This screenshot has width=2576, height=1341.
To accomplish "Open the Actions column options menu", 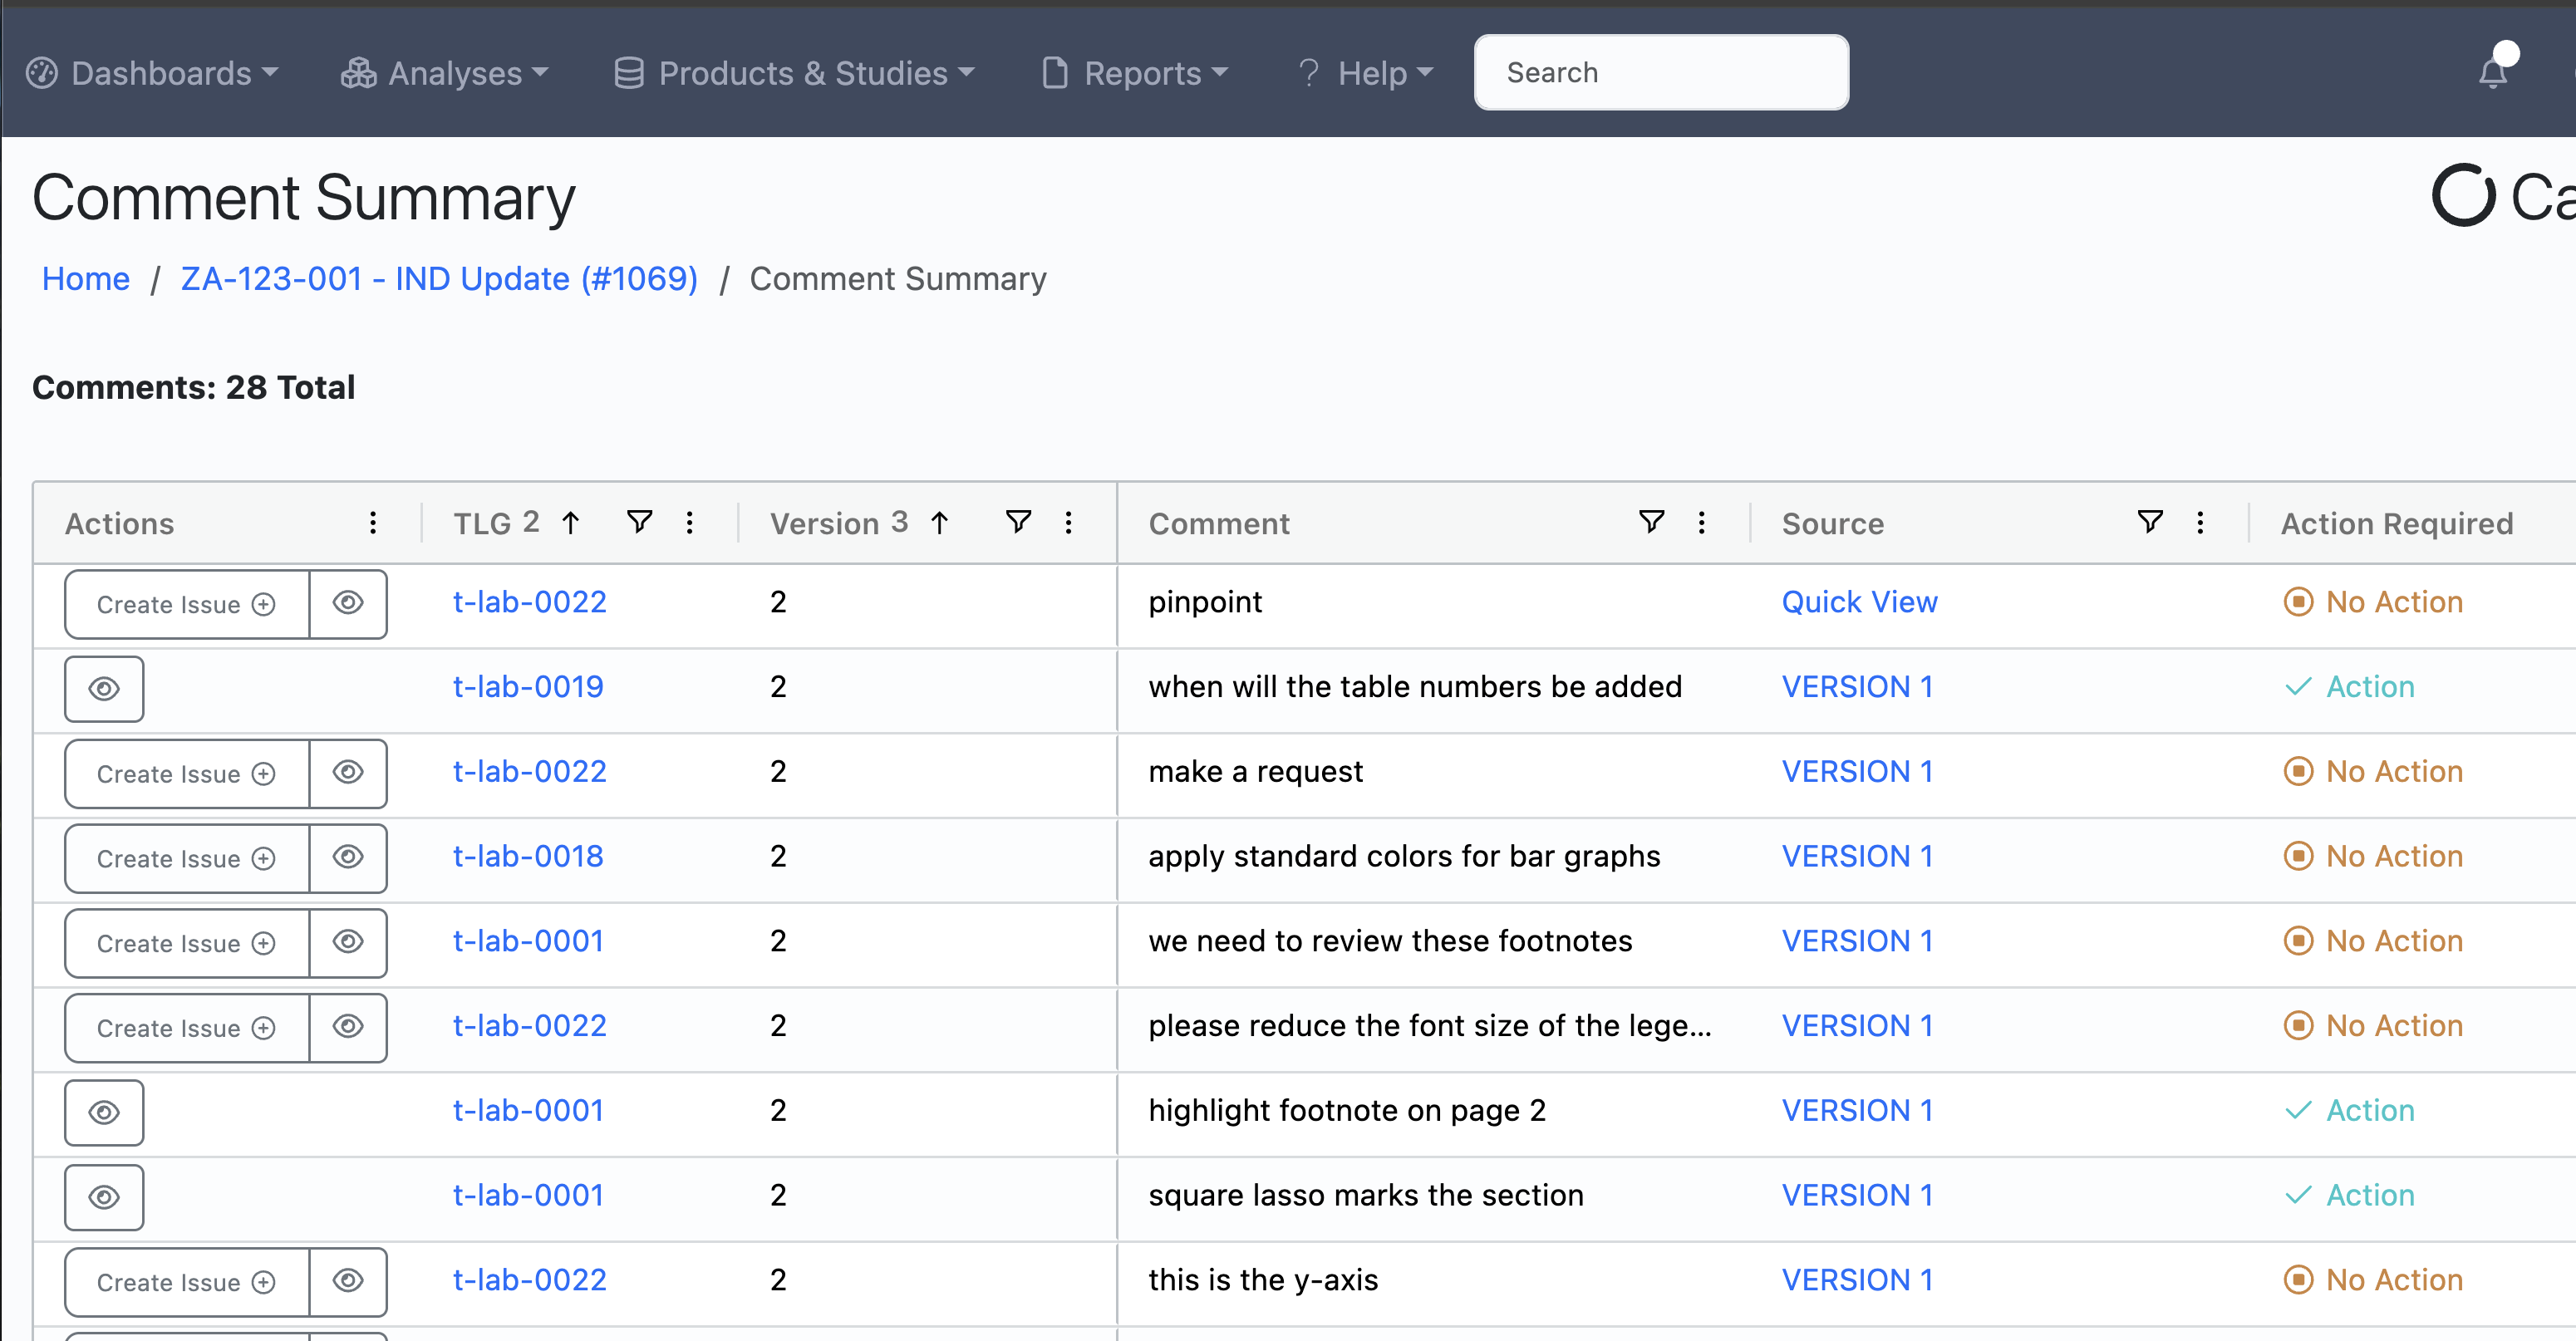I will click(373, 522).
